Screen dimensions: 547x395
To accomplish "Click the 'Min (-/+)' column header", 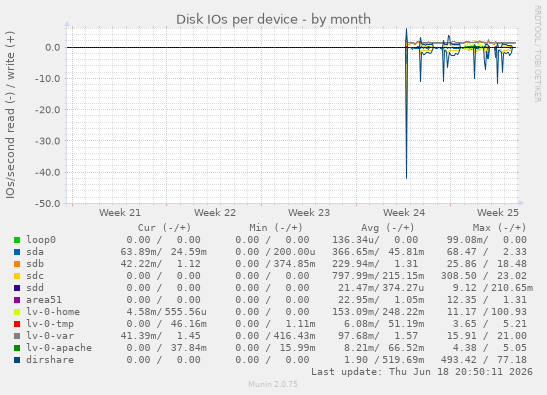I will [276, 228].
